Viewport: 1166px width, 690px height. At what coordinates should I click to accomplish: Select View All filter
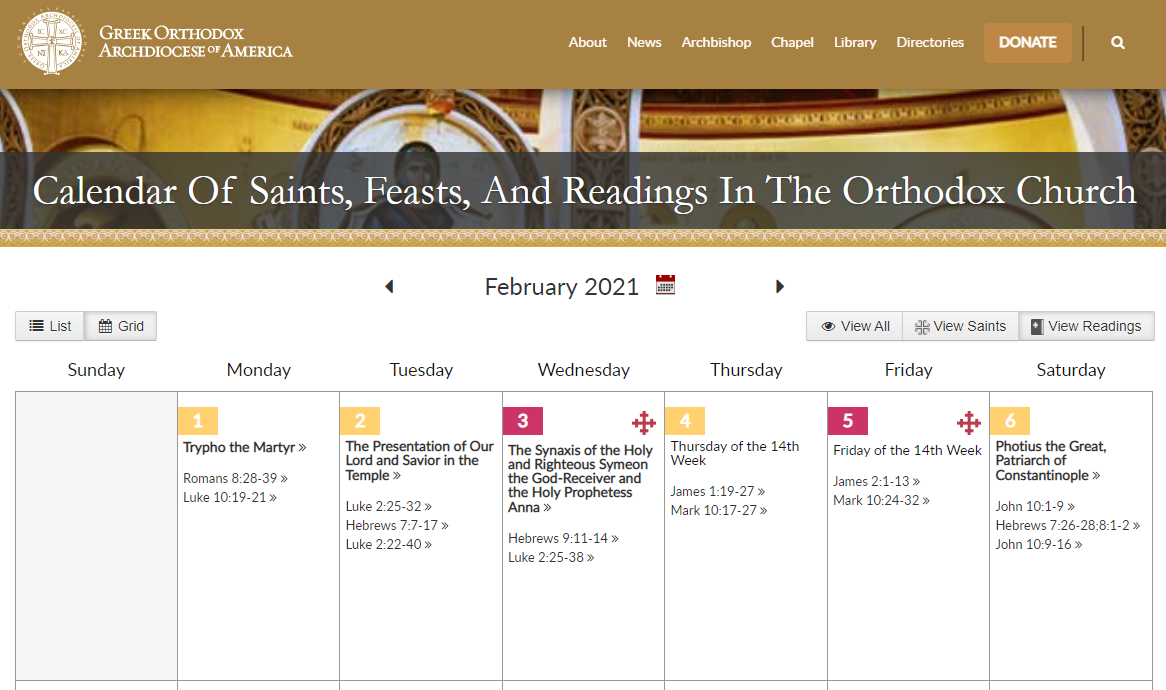854,326
